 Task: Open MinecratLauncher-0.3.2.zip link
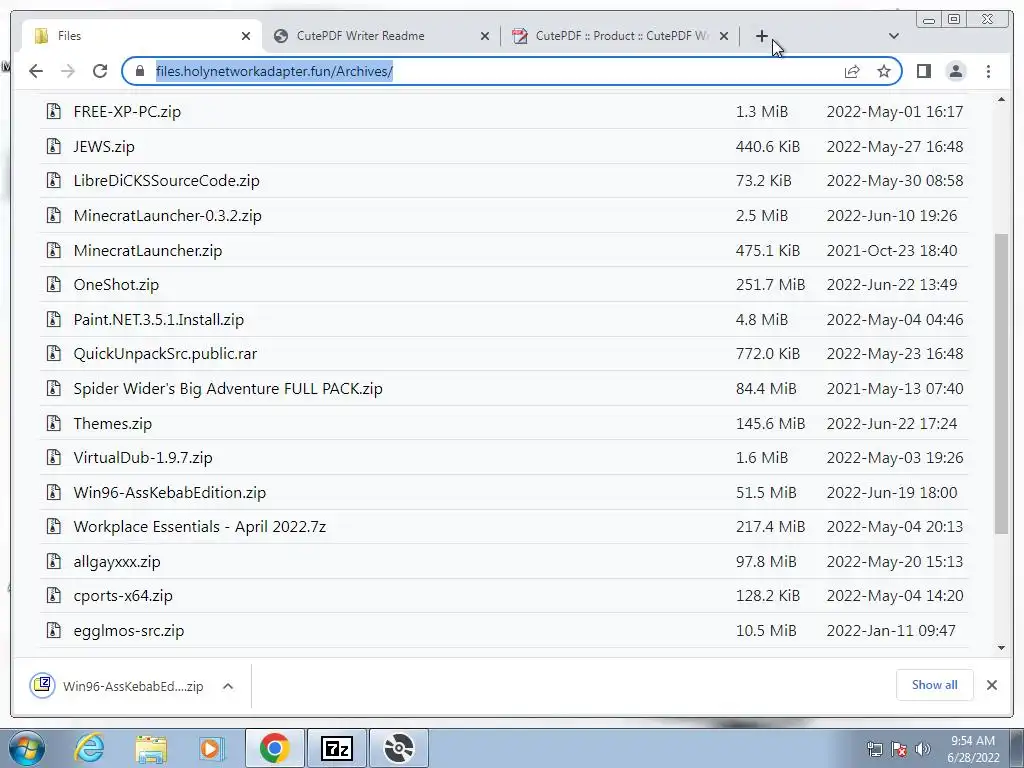[x=168, y=216]
